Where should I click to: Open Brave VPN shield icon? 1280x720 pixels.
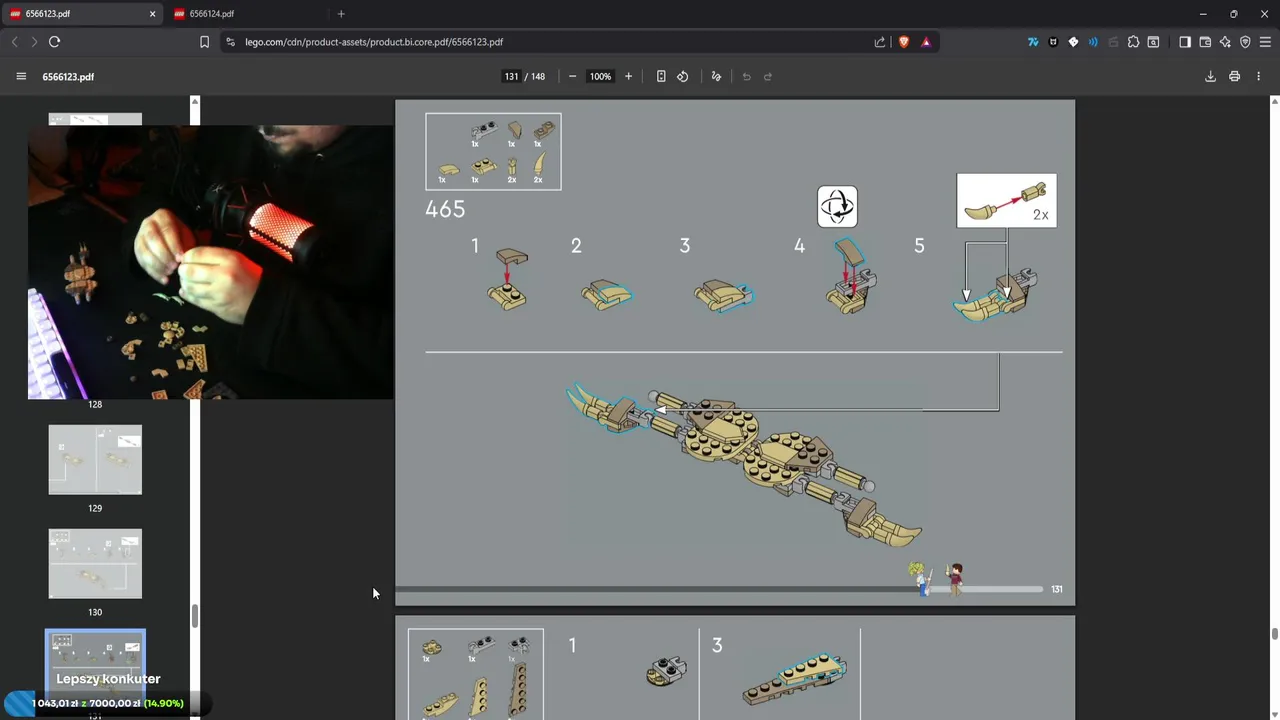(x=1245, y=42)
